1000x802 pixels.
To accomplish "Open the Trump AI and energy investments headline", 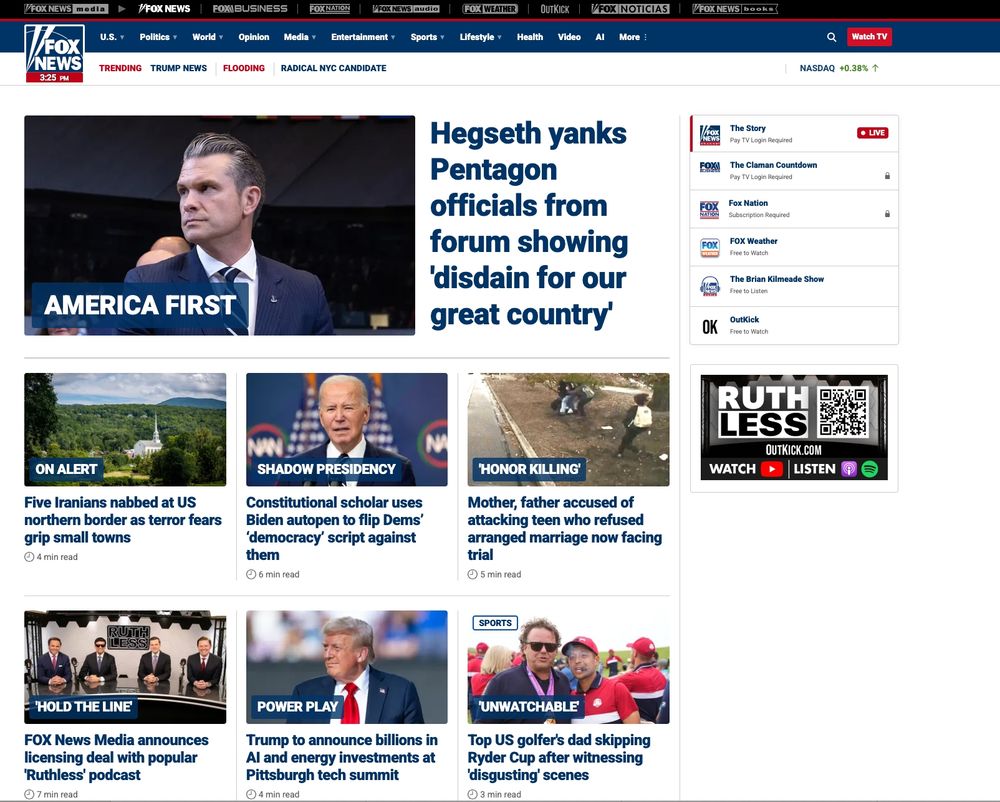I will pyautogui.click(x=342, y=757).
